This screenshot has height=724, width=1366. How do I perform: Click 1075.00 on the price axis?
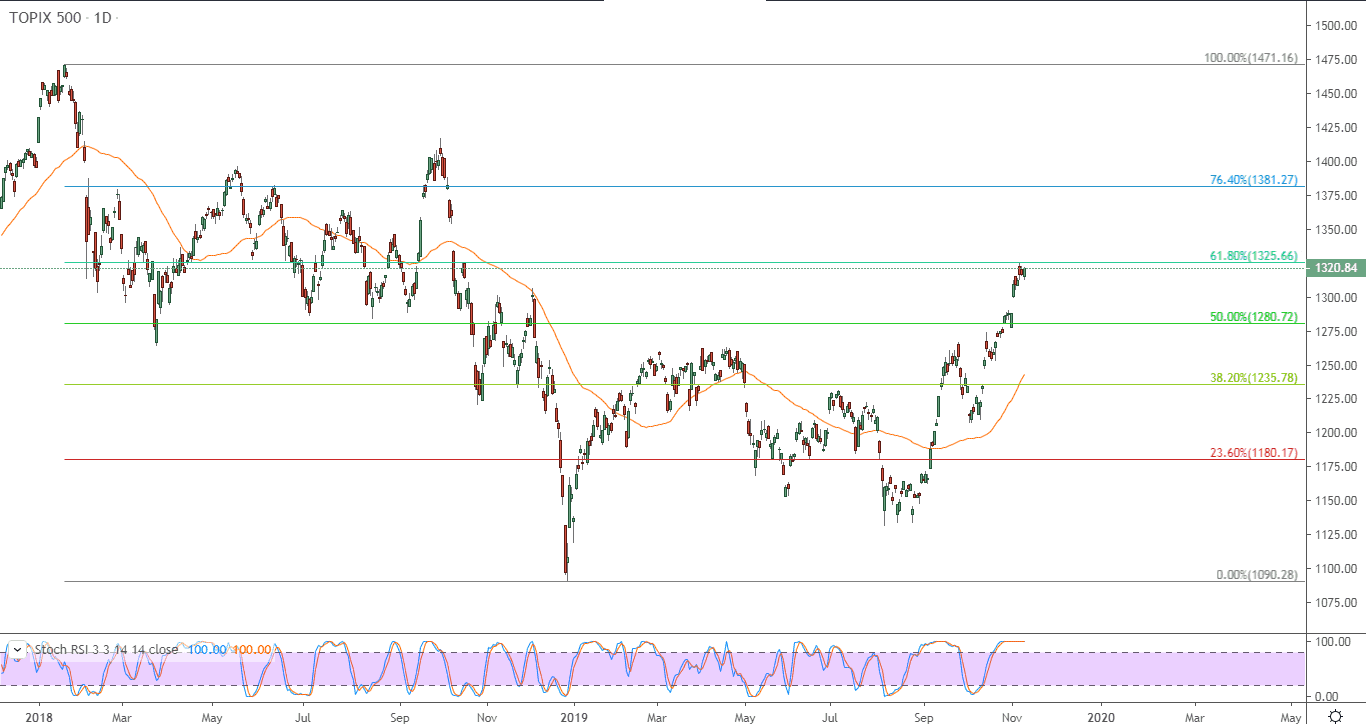click(1337, 602)
